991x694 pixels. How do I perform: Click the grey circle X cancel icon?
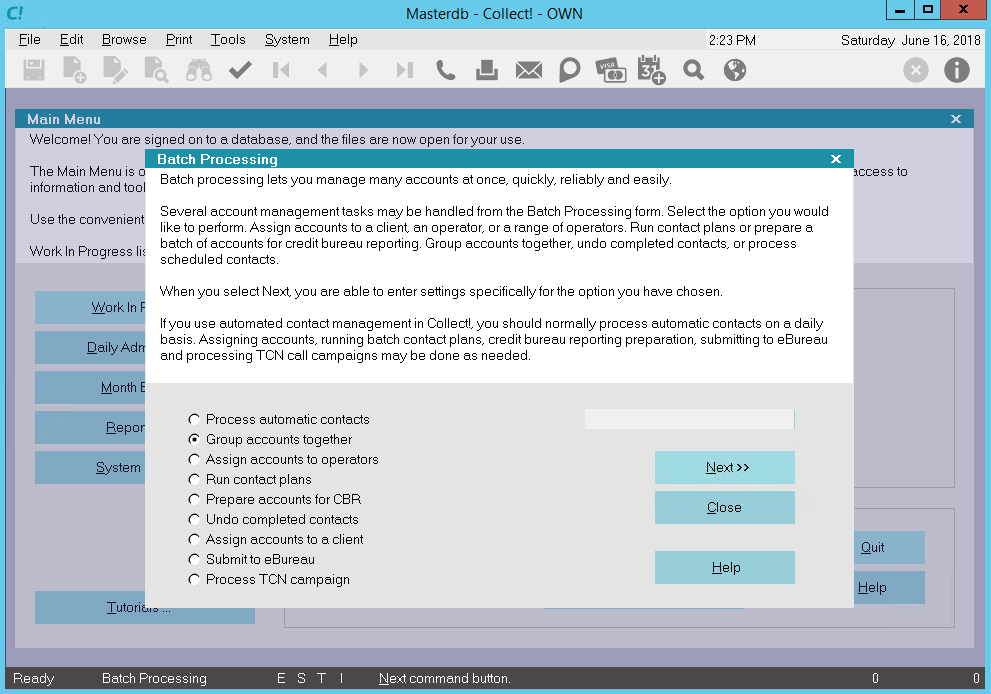click(916, 70)
